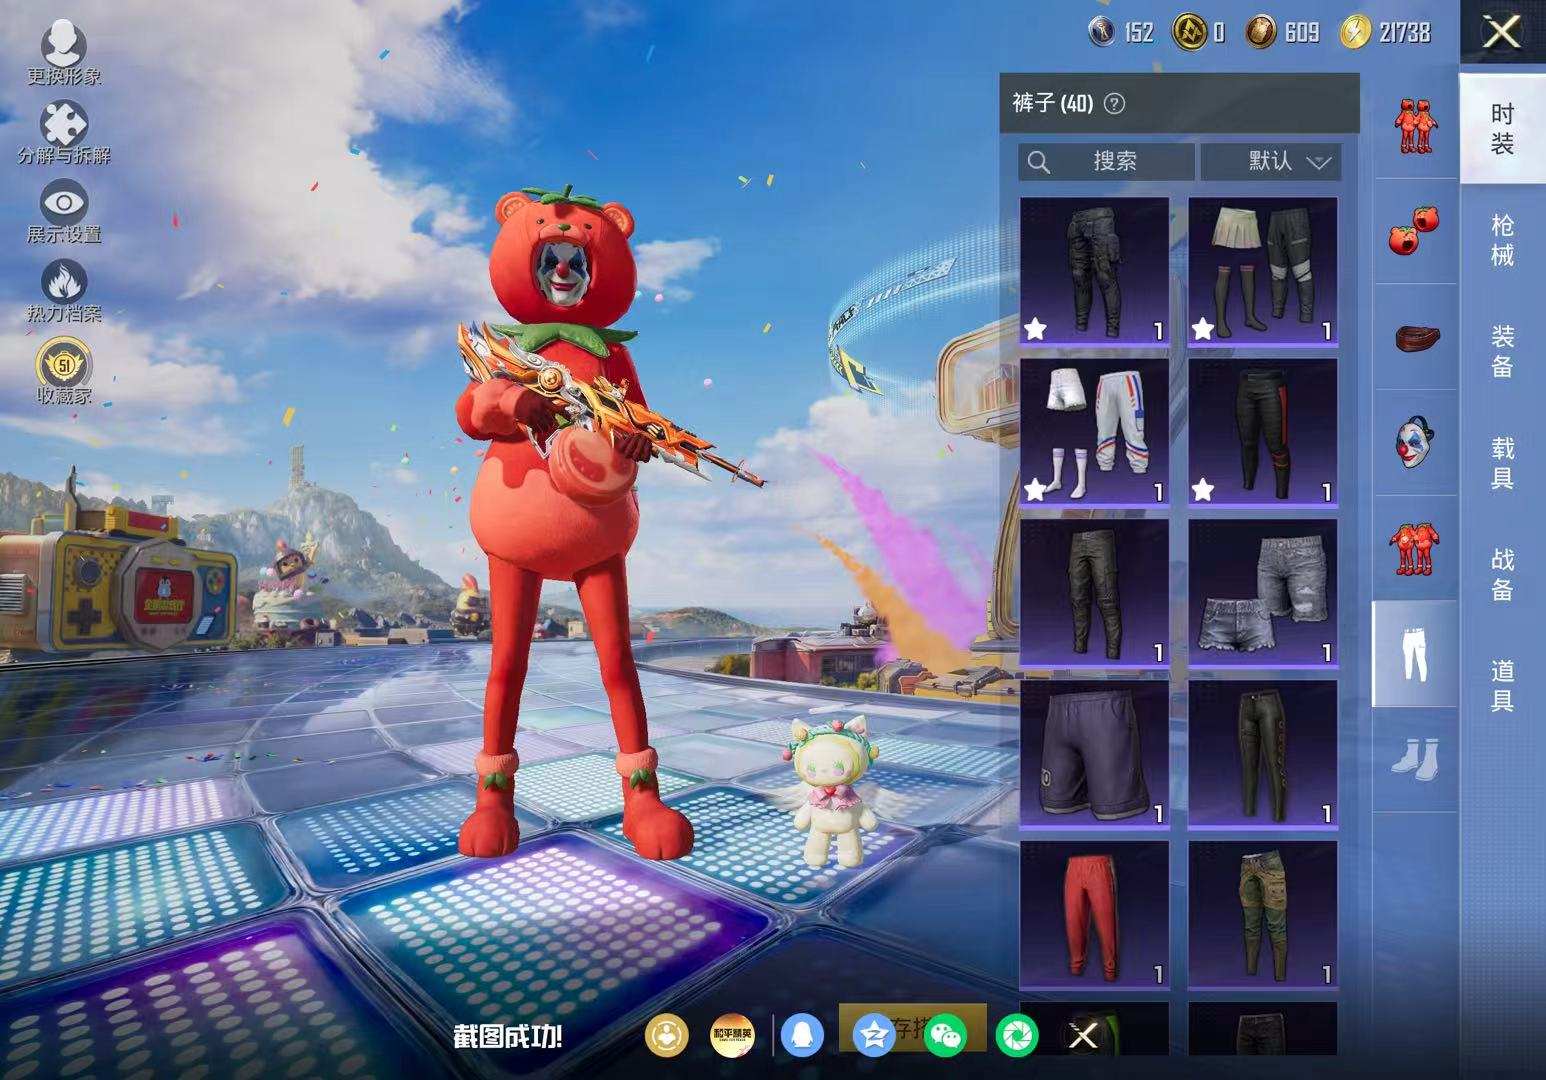Click the bronze coupon currency icon showing 609

point(1261,32)
